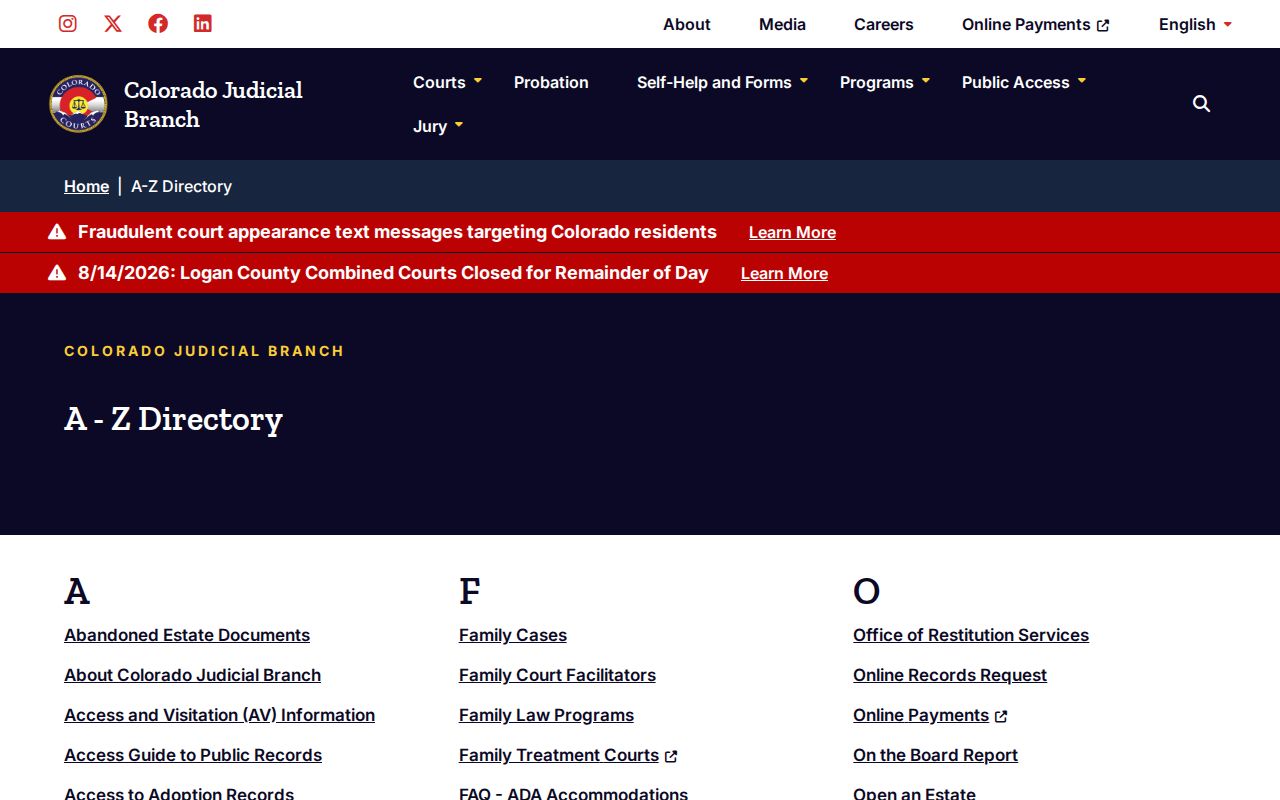Viewport: 1280px width, 800px height.
Task: Open Access and Visitation (AV) Information
Action: (x=219, y=715)
